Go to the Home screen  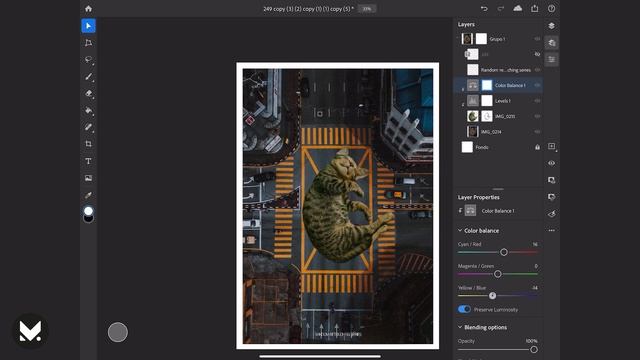(x=88, y=9)
